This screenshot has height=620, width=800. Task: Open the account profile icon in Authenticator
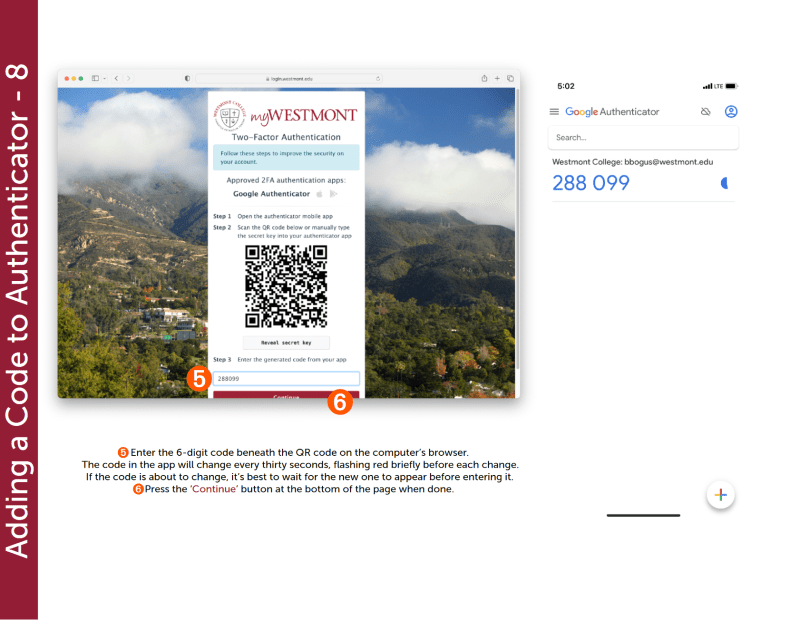pyautogui.click(x=731, y=112)
